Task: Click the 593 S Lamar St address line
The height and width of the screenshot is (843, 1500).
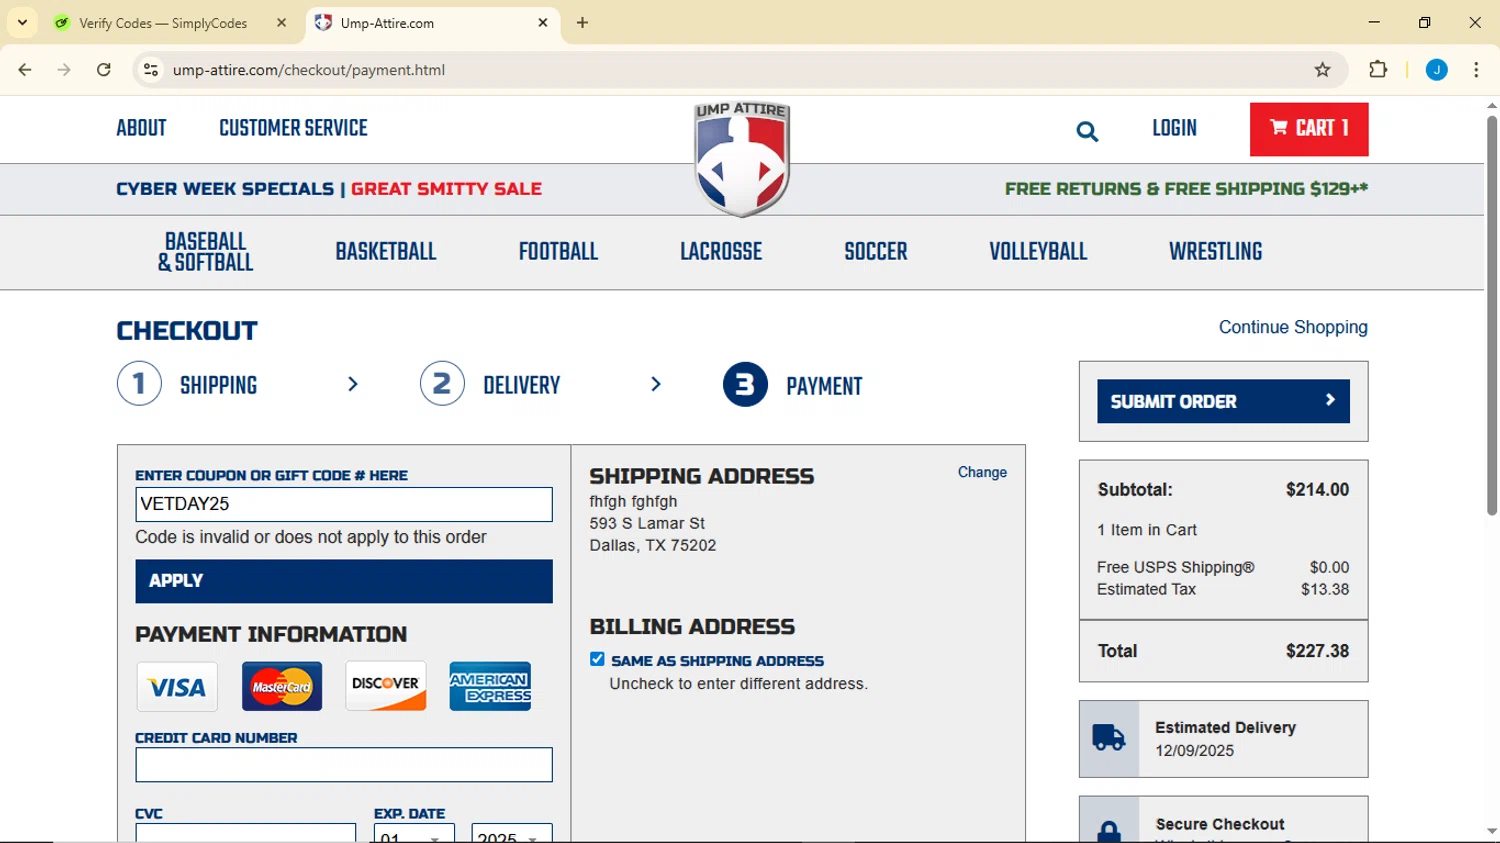Action: click(x=647, y=523)
